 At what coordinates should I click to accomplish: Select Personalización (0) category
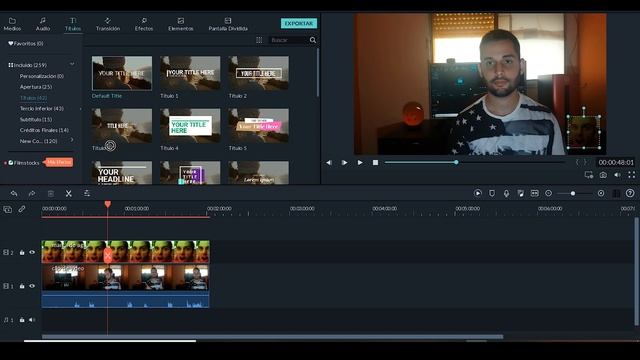pyautogui.click(x=42, y=76)
